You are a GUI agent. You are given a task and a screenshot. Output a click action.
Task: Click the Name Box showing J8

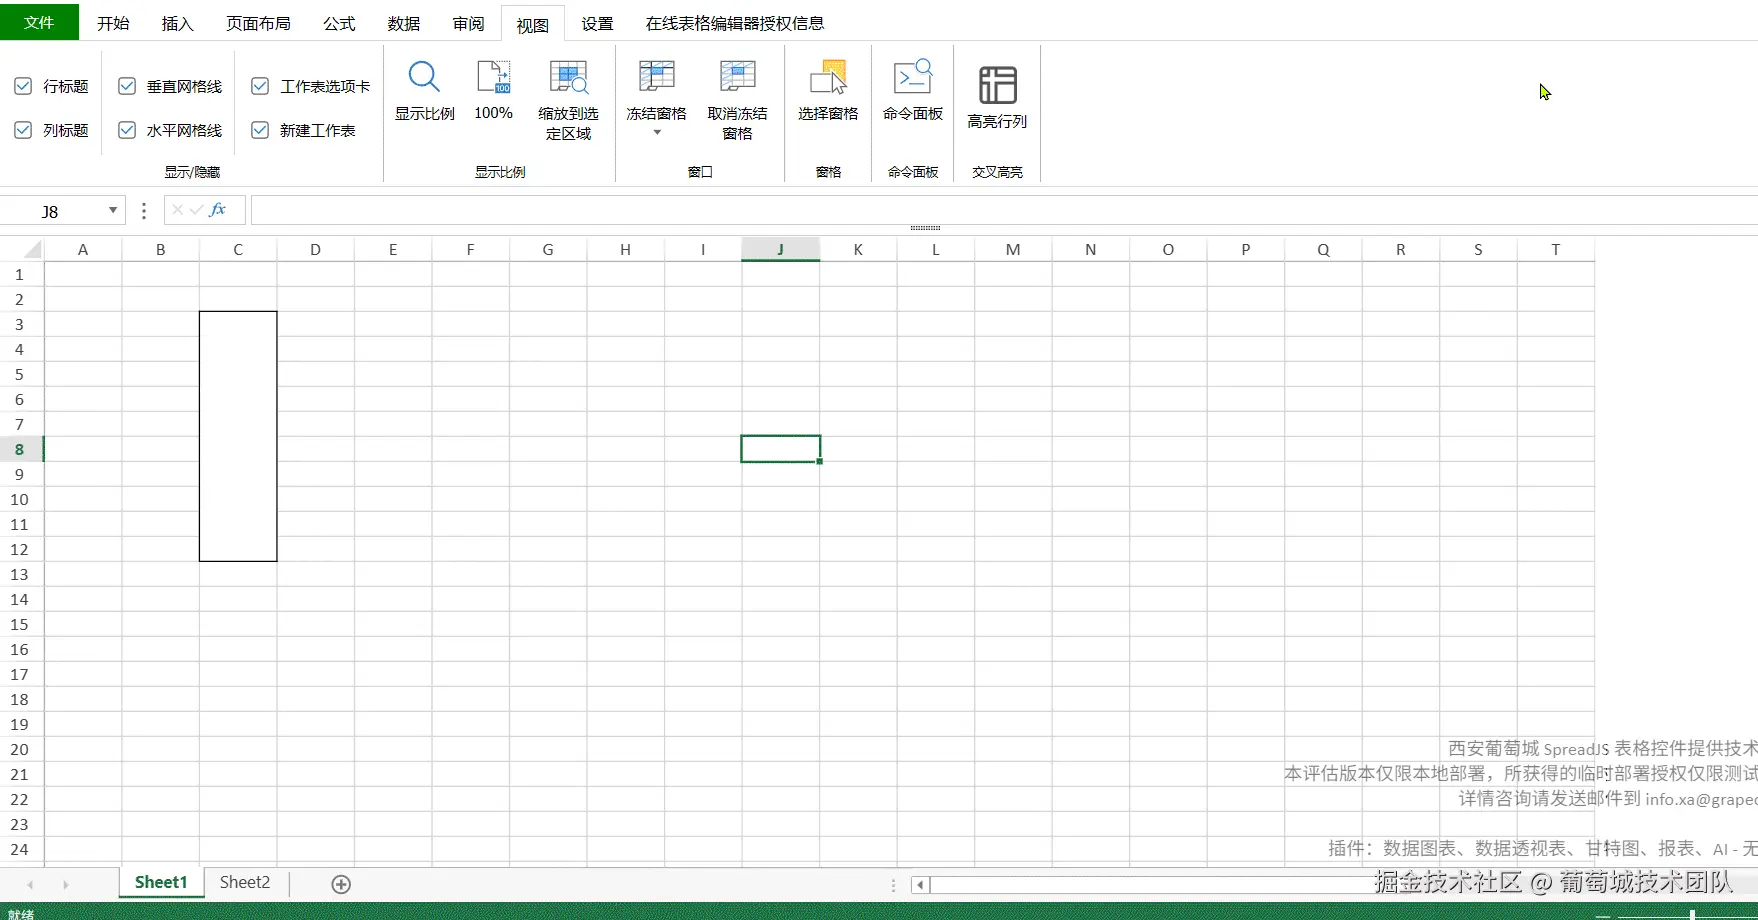[52, 211]
